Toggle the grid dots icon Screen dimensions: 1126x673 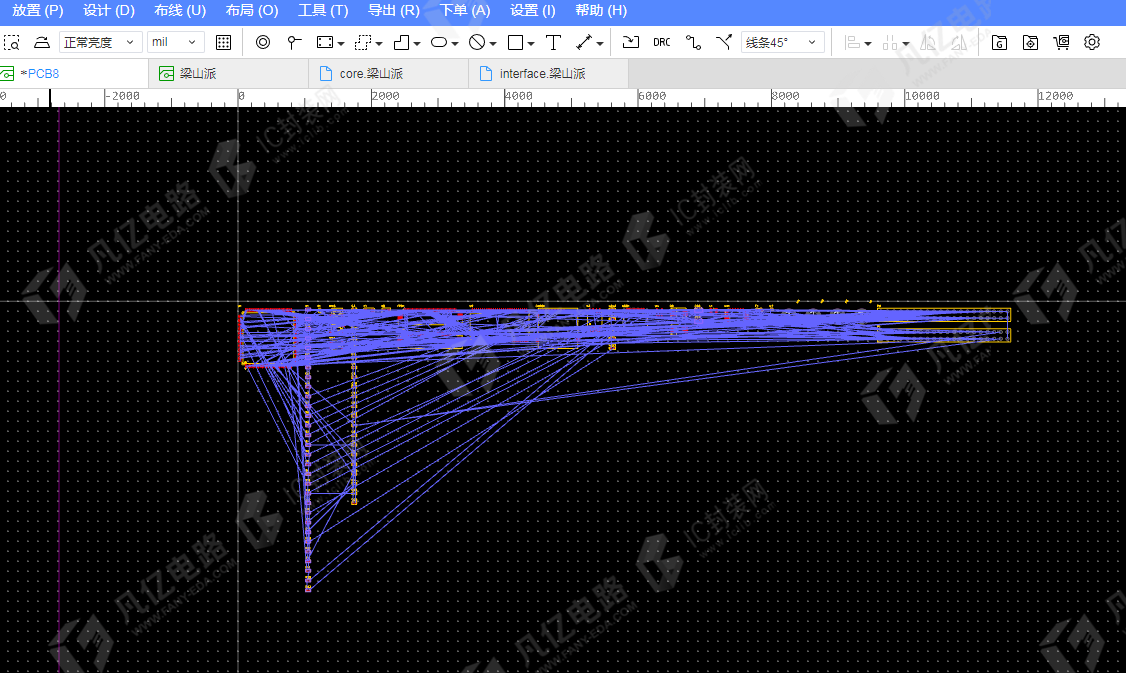[x=223, y=42]
